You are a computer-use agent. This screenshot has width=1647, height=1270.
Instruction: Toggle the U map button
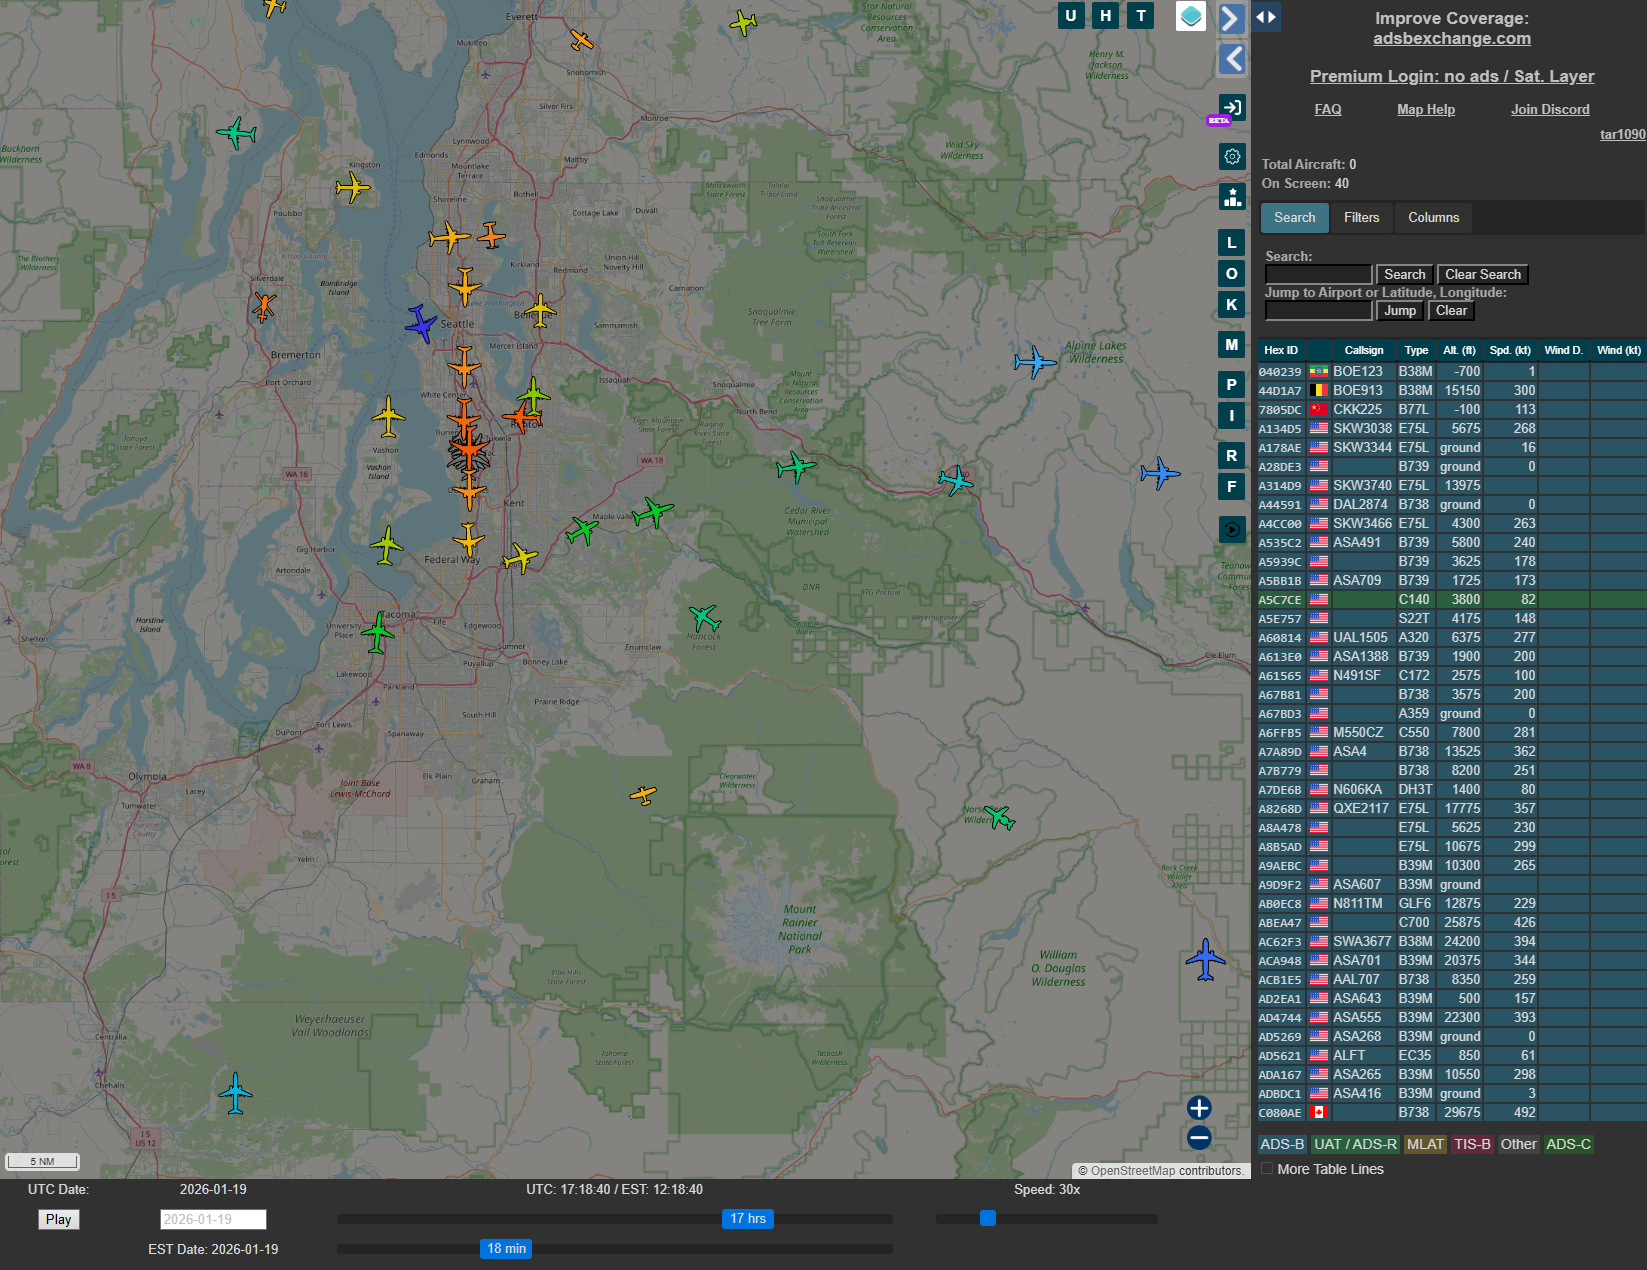click(1071, 15)
